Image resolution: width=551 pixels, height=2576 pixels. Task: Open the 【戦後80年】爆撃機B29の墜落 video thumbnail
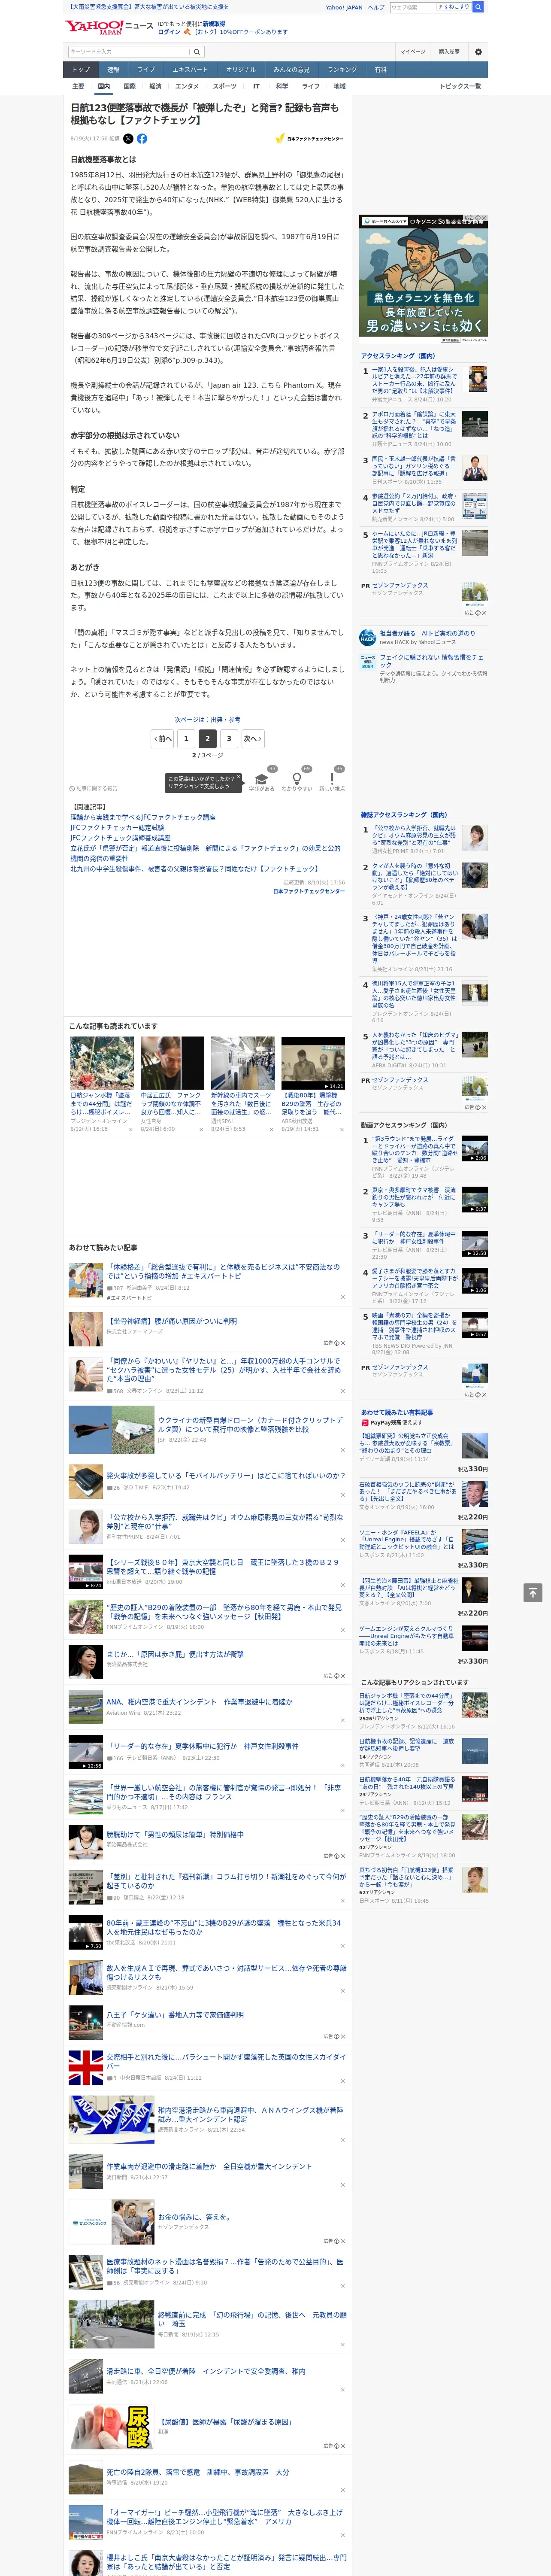click(x=312, y=1063)
